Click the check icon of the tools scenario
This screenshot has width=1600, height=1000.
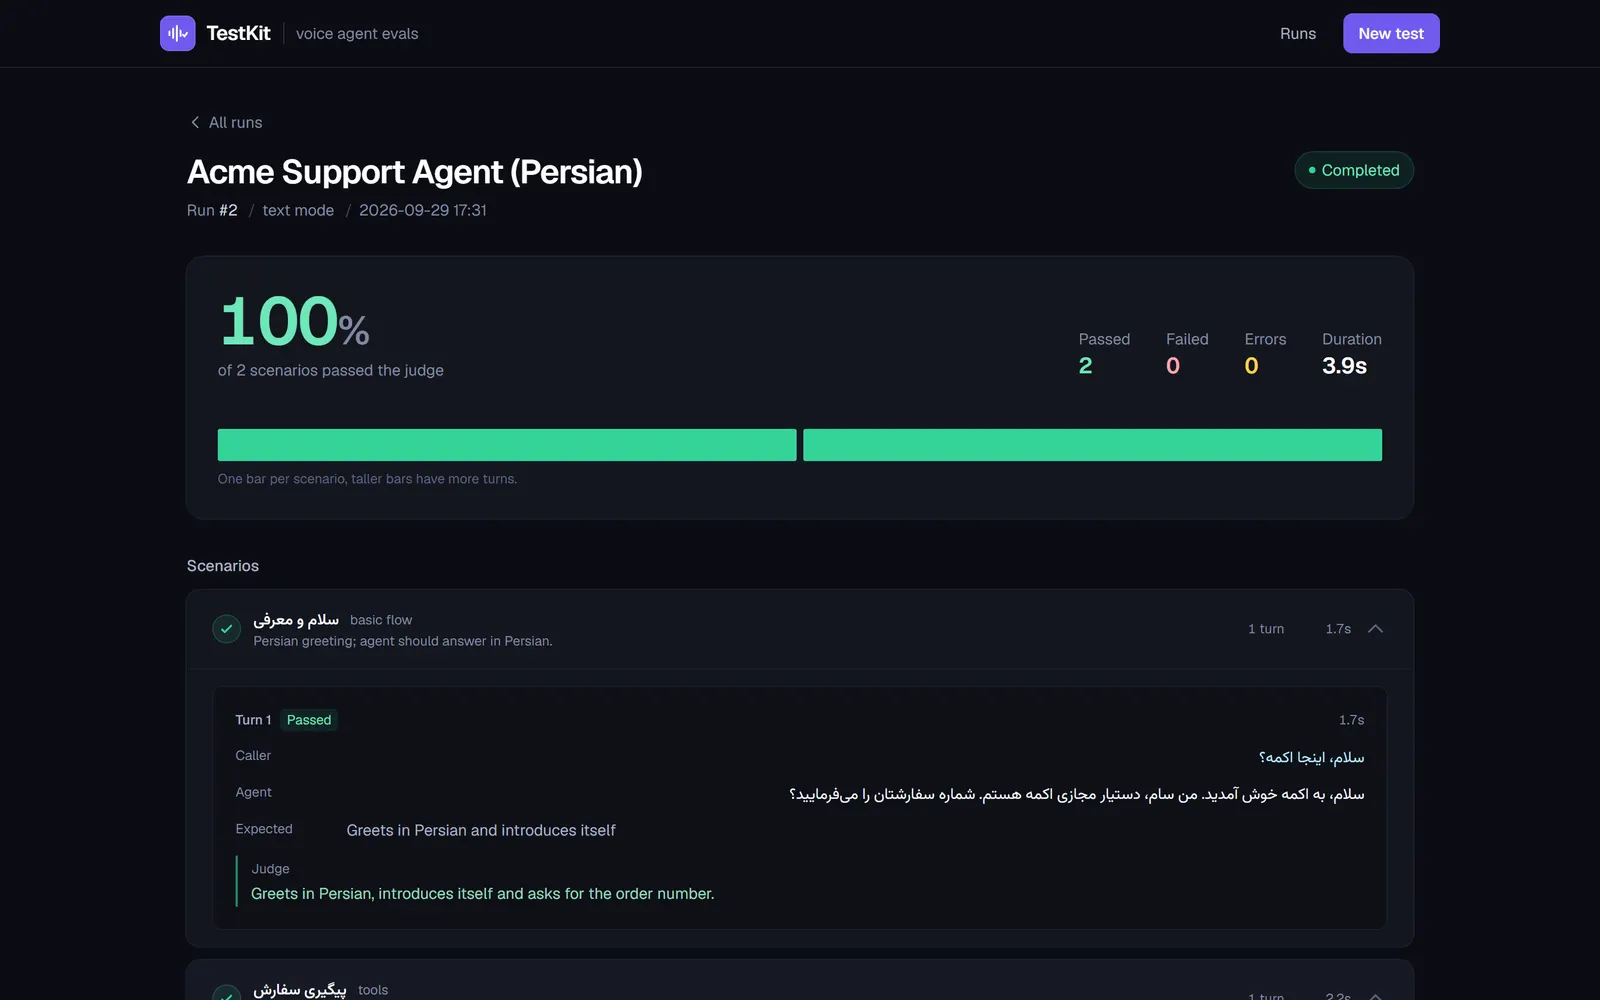(x=227, y=993)
